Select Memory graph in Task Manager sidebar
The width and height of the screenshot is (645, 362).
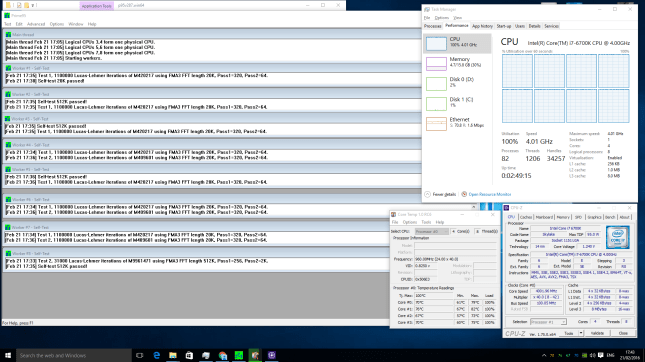(436, 64)
